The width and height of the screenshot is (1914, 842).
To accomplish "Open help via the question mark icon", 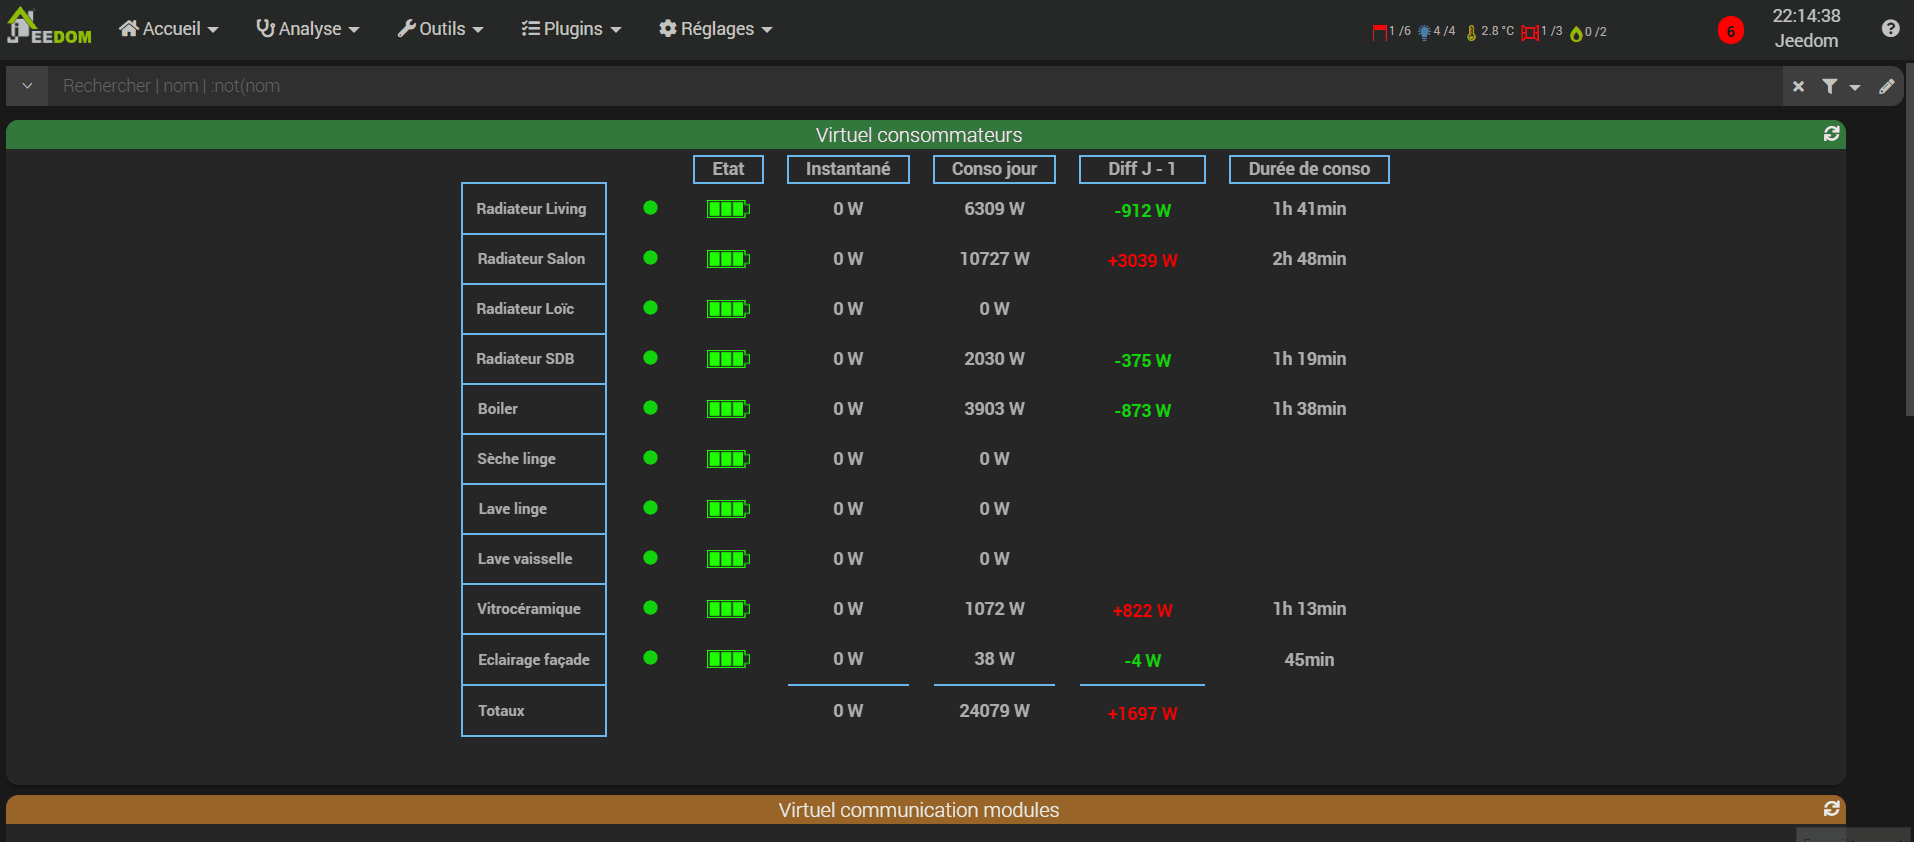I will (1890, 29).
